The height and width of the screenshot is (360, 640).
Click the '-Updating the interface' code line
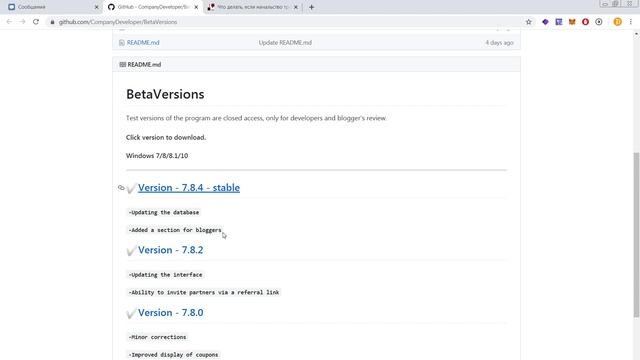(x=165, y=275)
